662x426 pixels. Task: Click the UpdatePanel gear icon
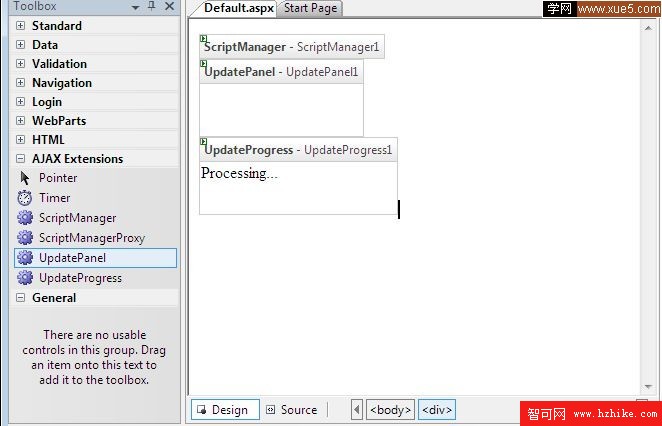(25, 258)
